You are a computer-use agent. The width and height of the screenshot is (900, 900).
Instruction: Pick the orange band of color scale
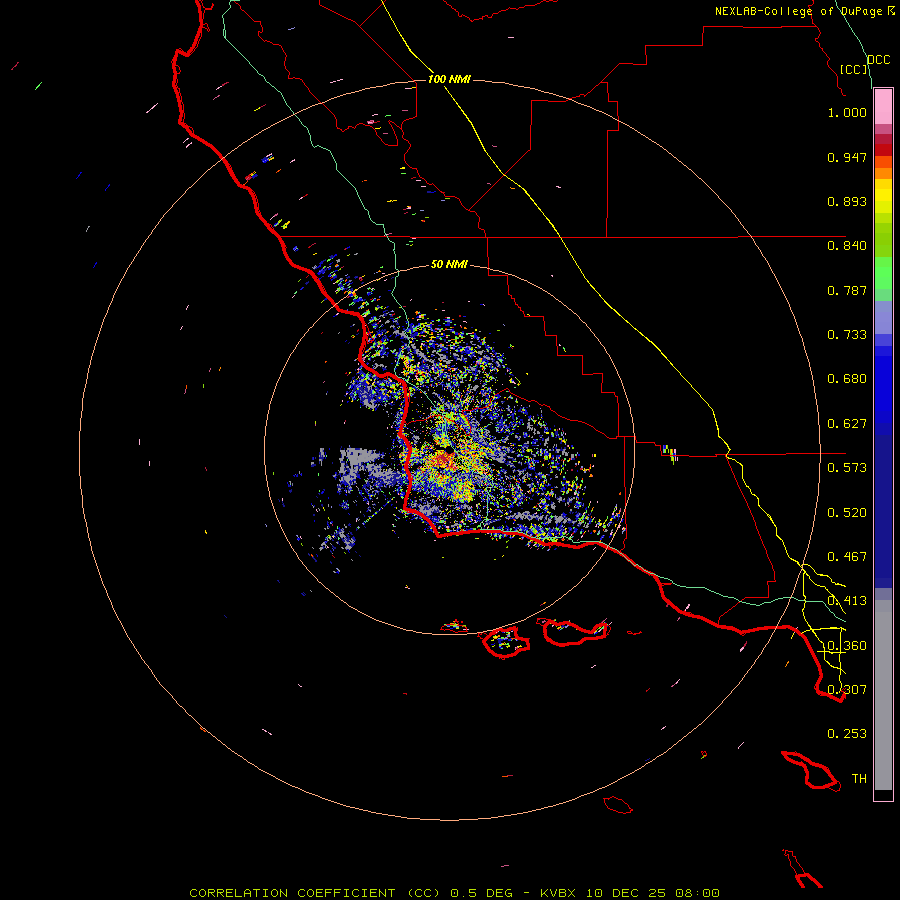[x=883, y=173]
